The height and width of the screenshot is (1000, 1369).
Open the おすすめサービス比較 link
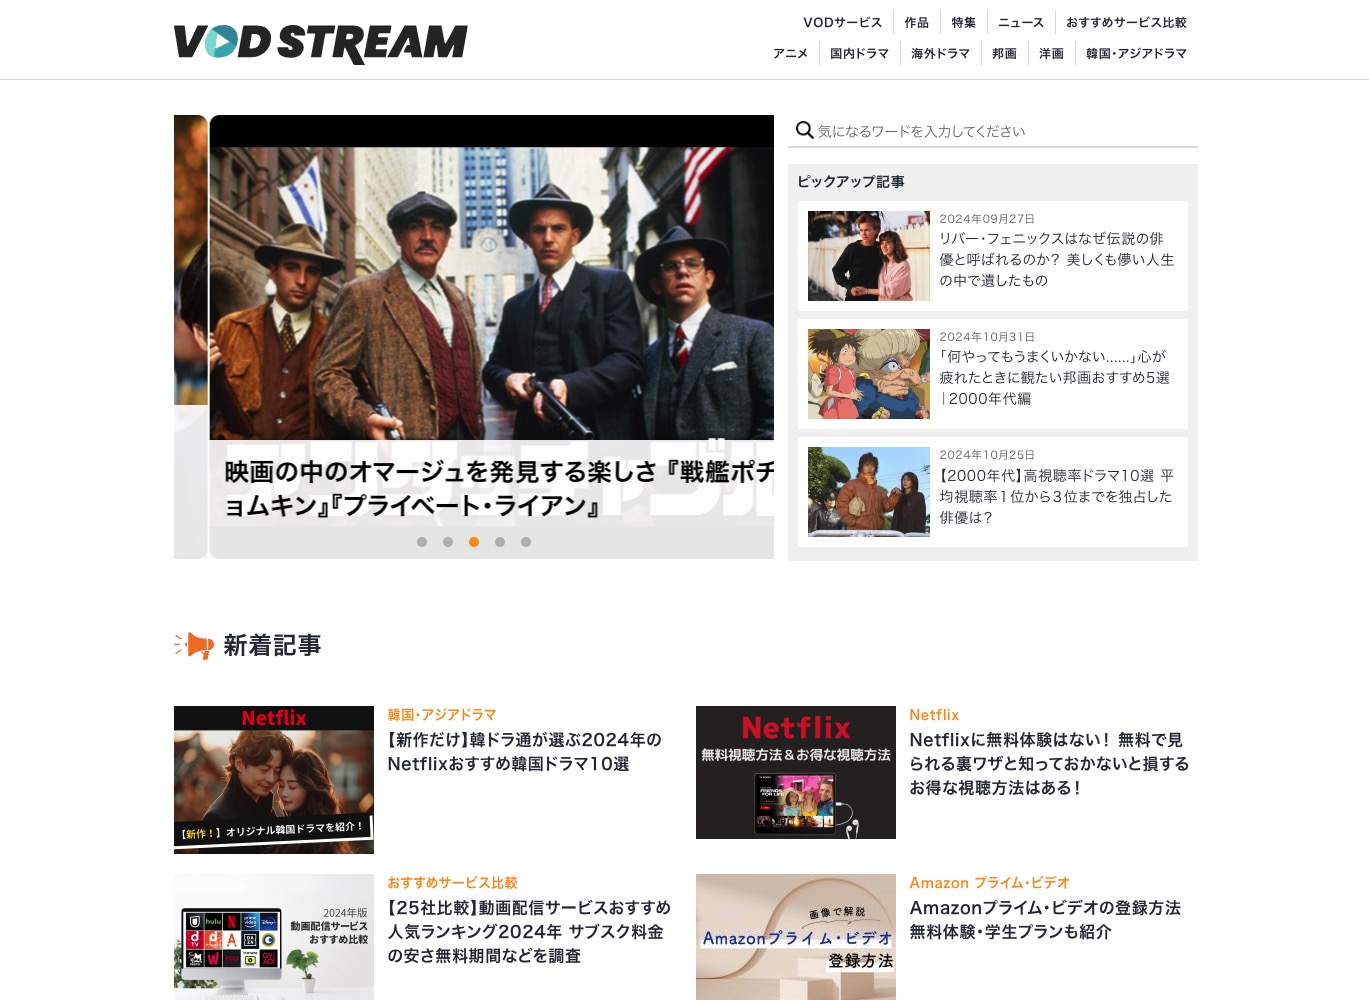1126,22
